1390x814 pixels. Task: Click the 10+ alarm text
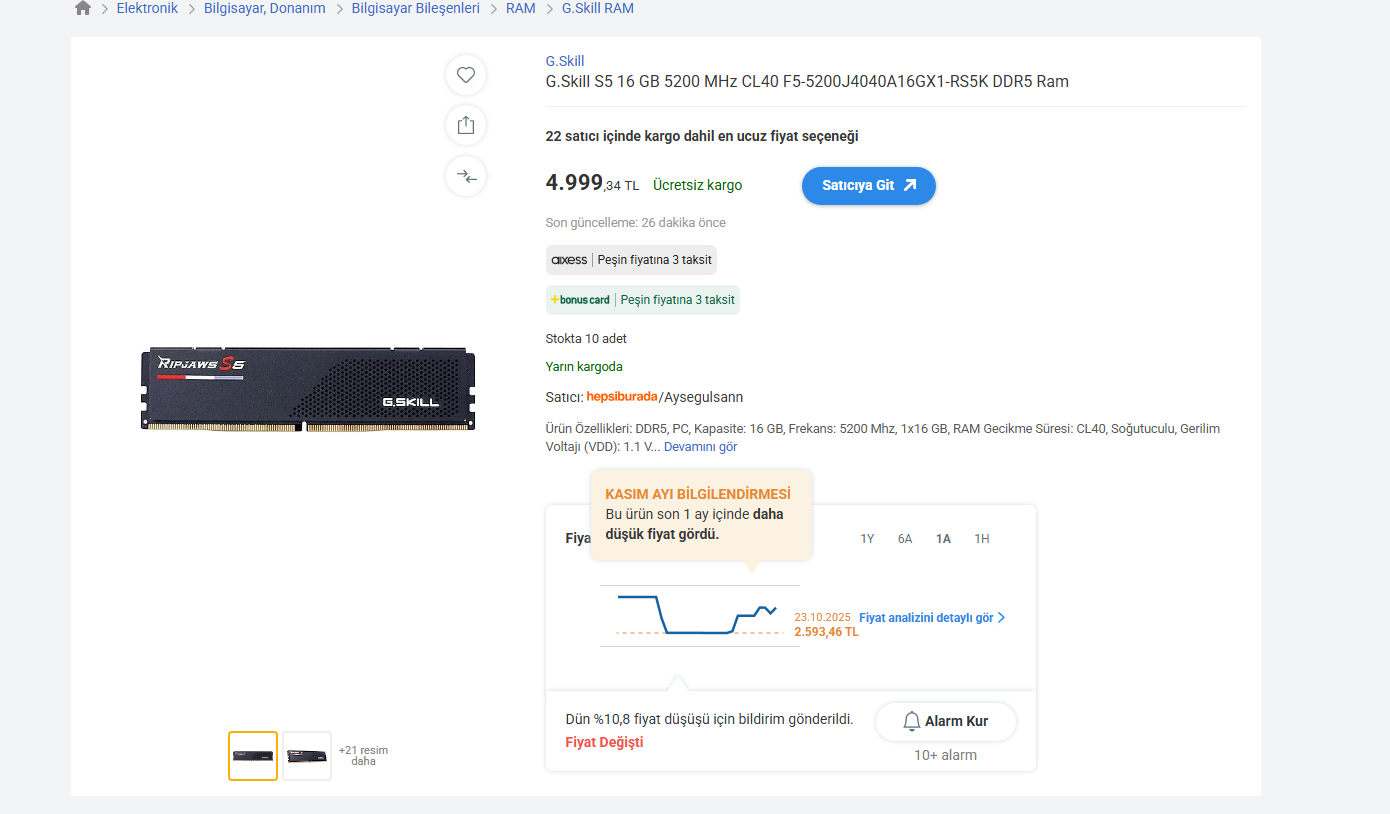pyautogui.click(x=945, y=755)
